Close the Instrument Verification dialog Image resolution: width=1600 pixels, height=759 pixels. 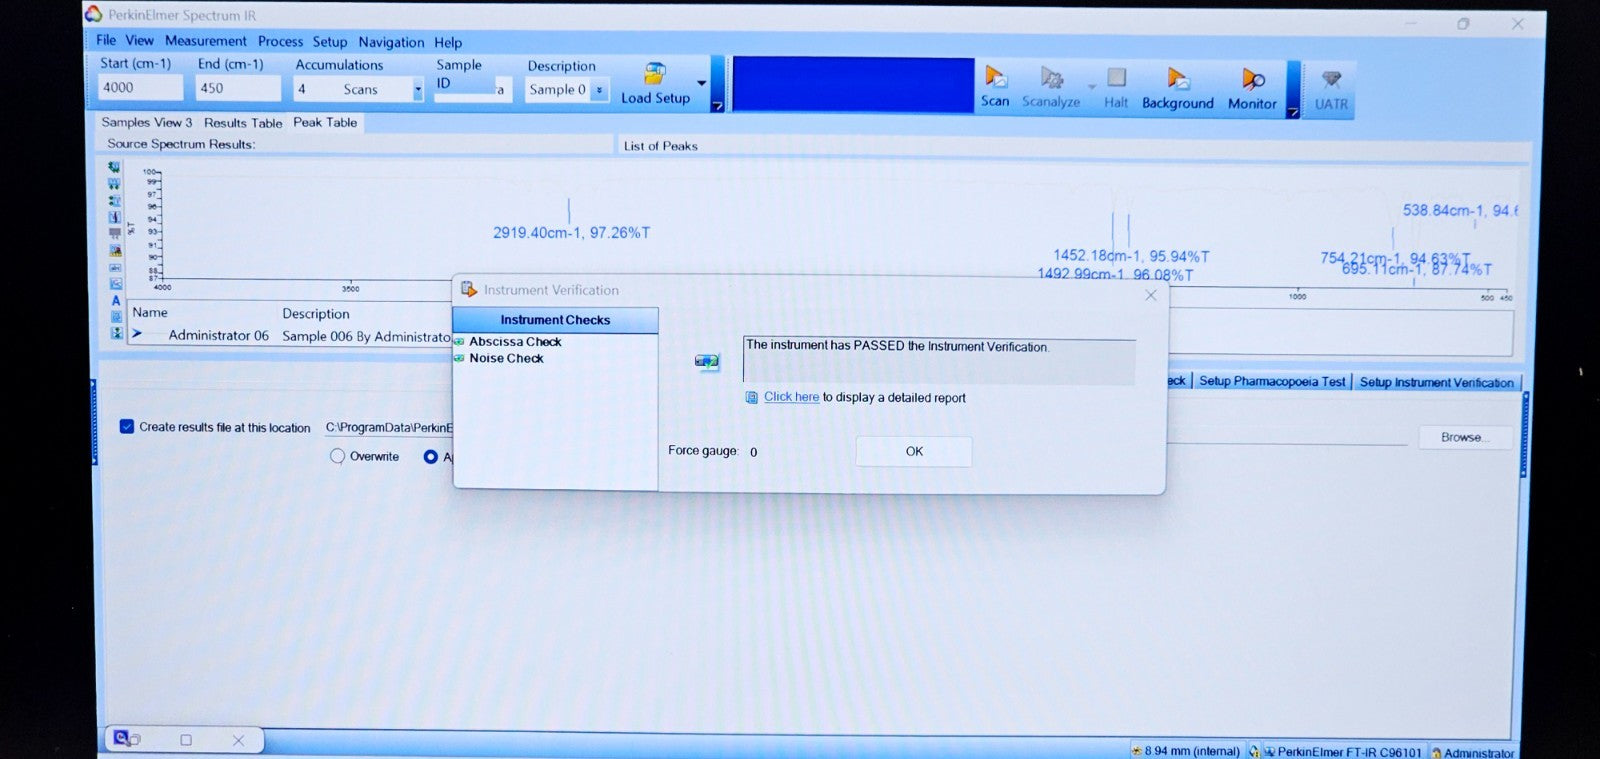coord(1151,295)
